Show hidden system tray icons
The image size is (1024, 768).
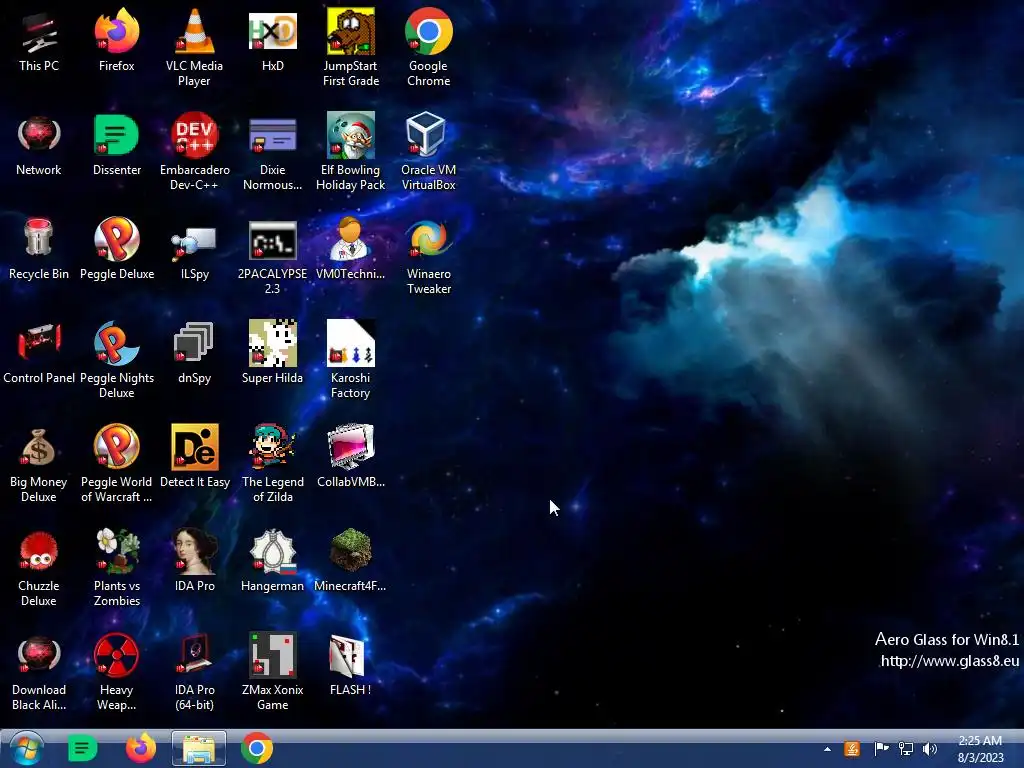pyautogui.click(x=827, y=749)
